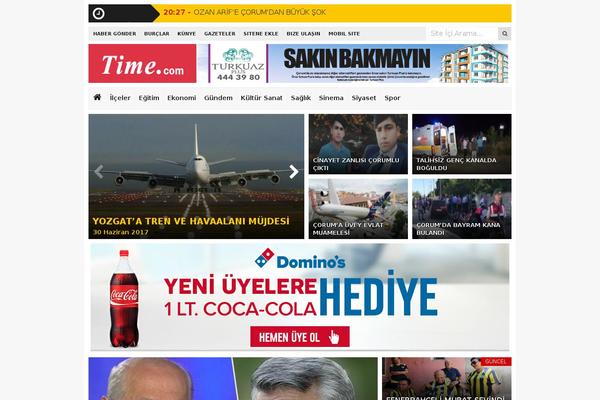Open the Kültür Sanat category
This screenshot has height=400, width=600.
click(261, 98)
